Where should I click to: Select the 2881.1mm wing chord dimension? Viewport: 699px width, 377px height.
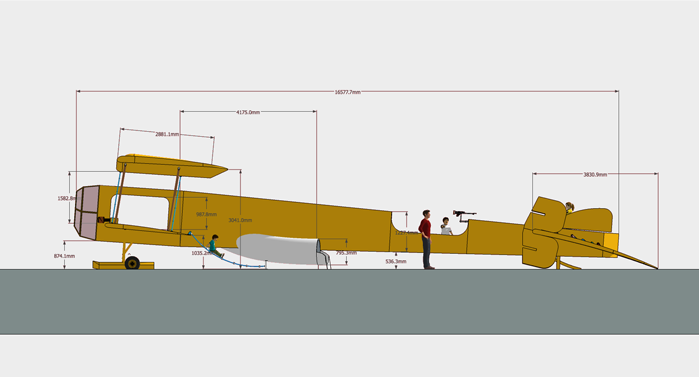(x=167, y=134)
